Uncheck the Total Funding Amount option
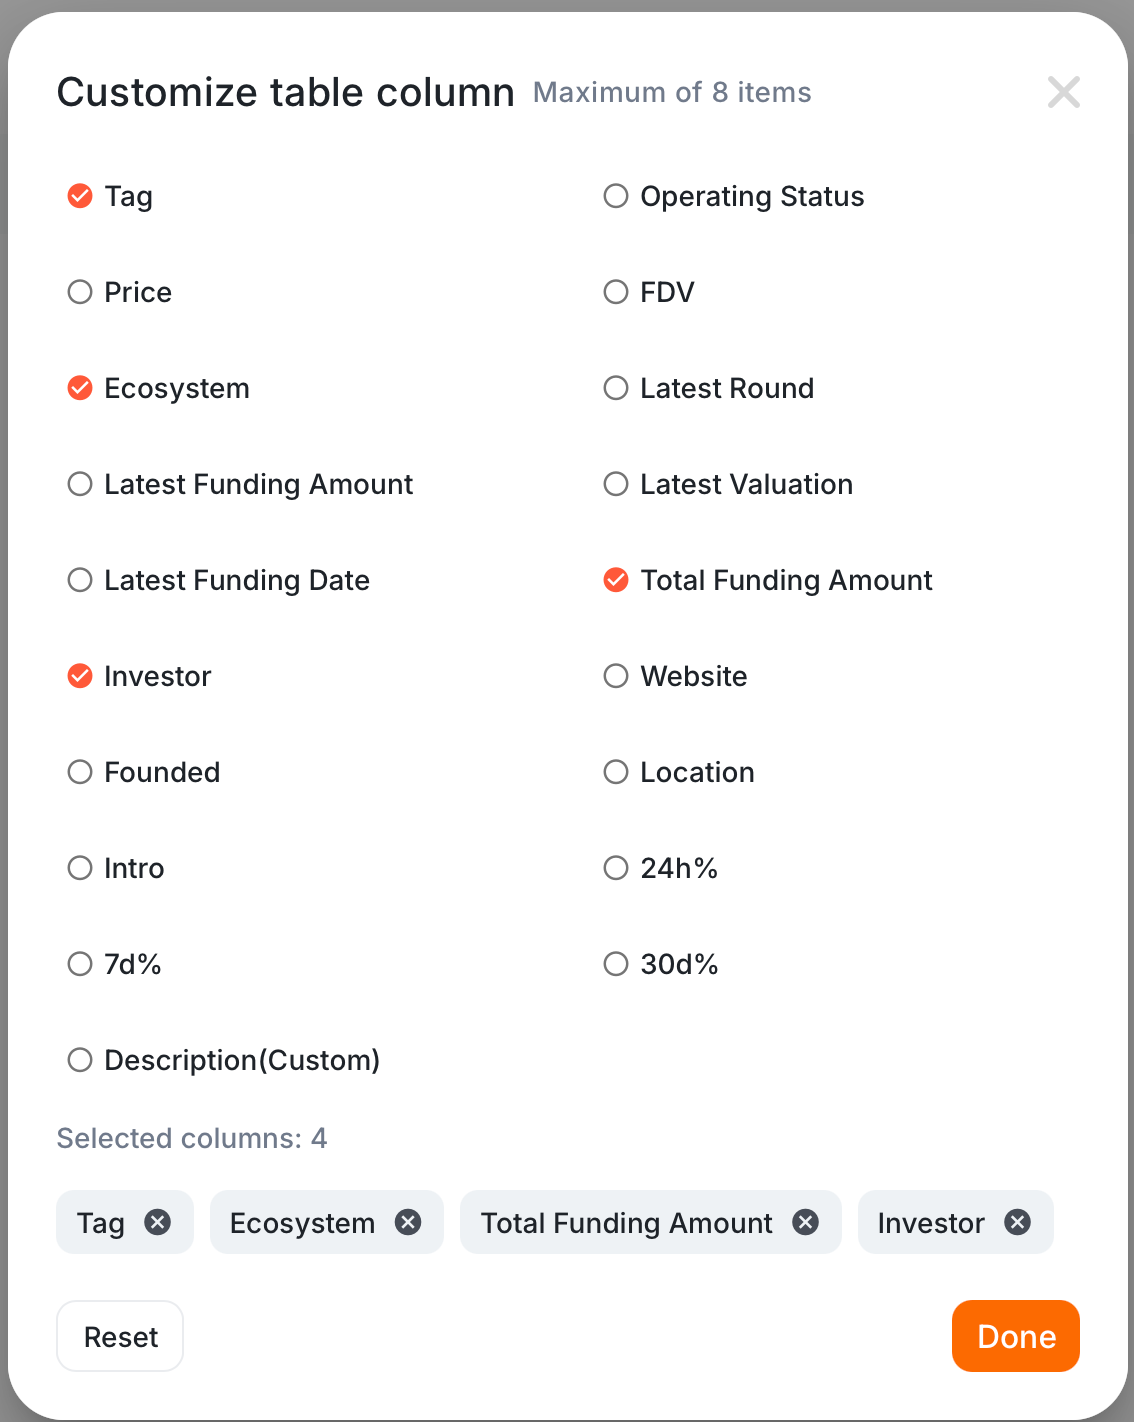Image resolution: width=1134 pixels, height=1422 pixels. (616, 580)
